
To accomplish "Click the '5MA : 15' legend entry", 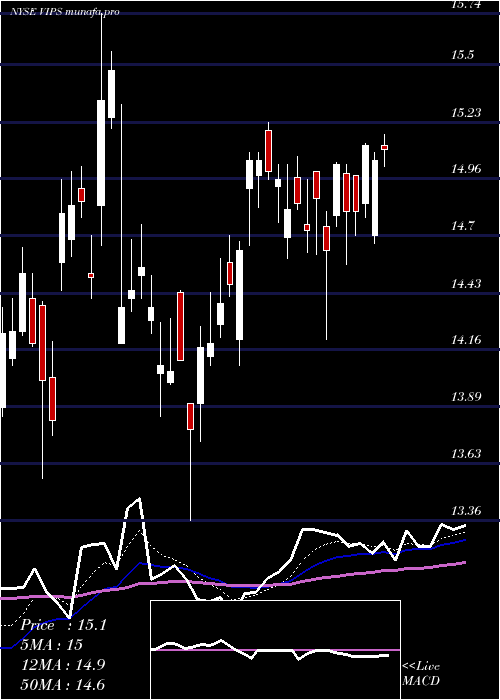I will click(x=51, y=645).
